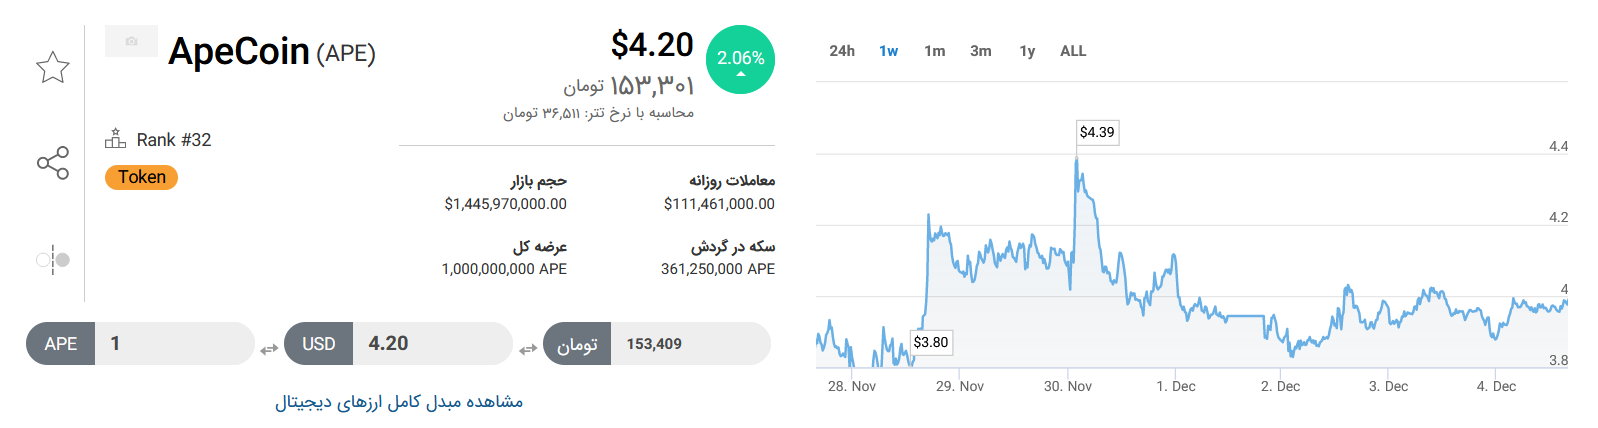Click the 4.2 y-axis value

tap(1558, 217)
